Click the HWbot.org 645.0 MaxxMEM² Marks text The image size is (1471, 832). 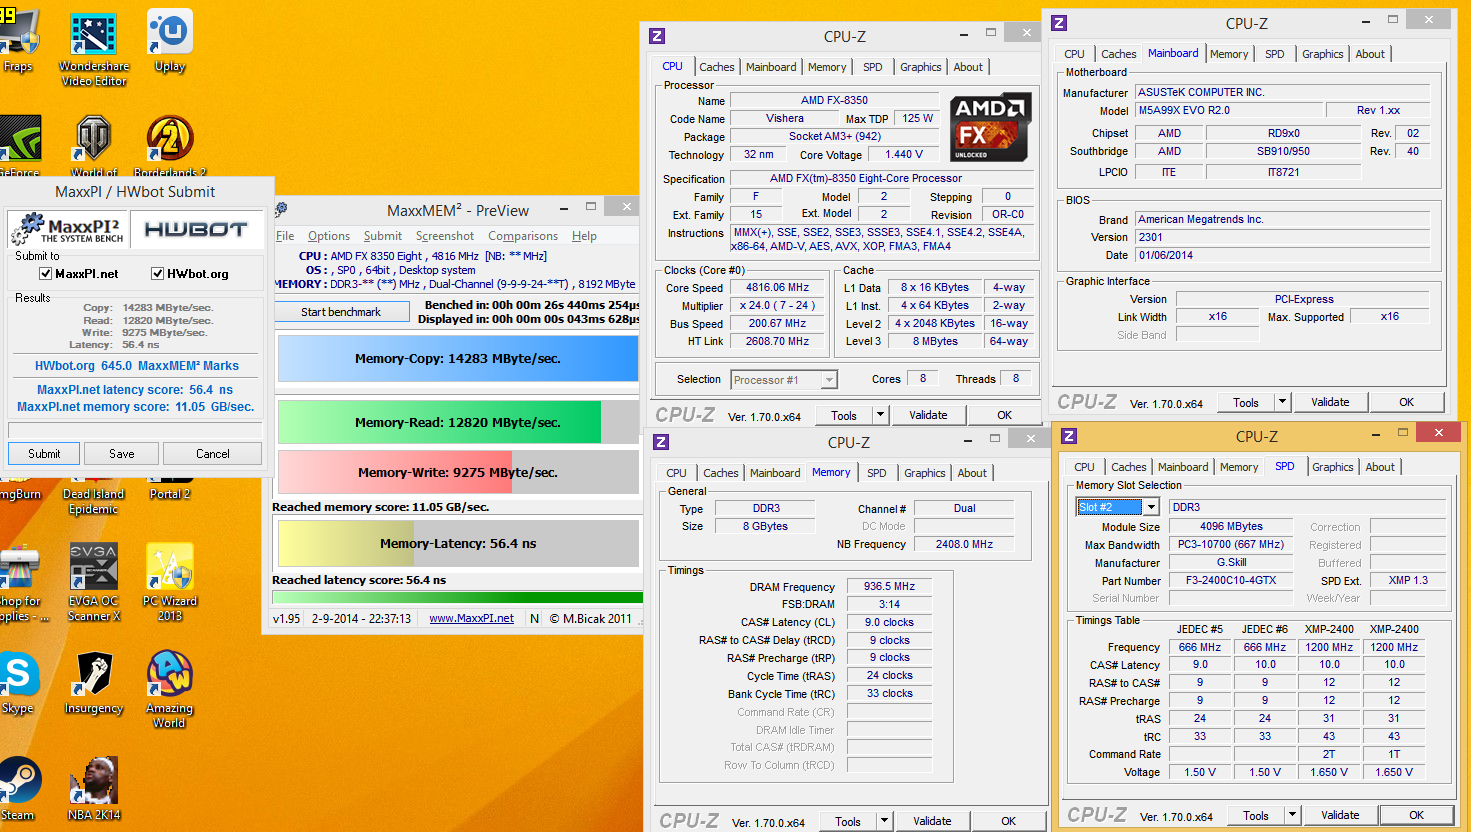tap(137, 367)
